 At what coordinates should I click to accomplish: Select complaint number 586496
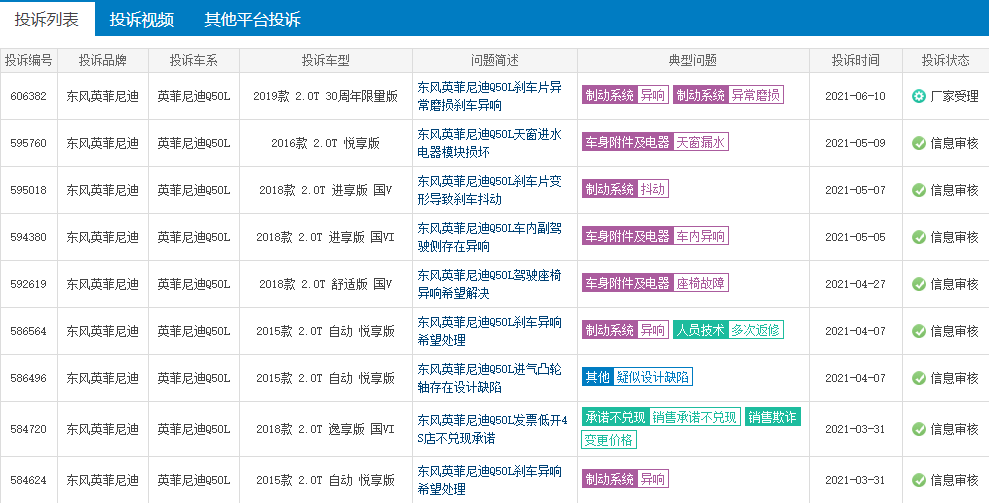tap(28, 378)
